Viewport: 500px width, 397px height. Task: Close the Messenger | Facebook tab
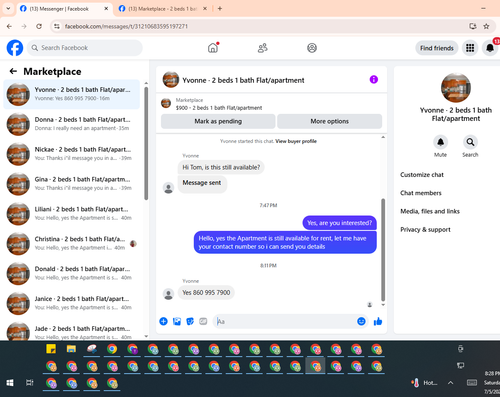[x=106, y=9]
